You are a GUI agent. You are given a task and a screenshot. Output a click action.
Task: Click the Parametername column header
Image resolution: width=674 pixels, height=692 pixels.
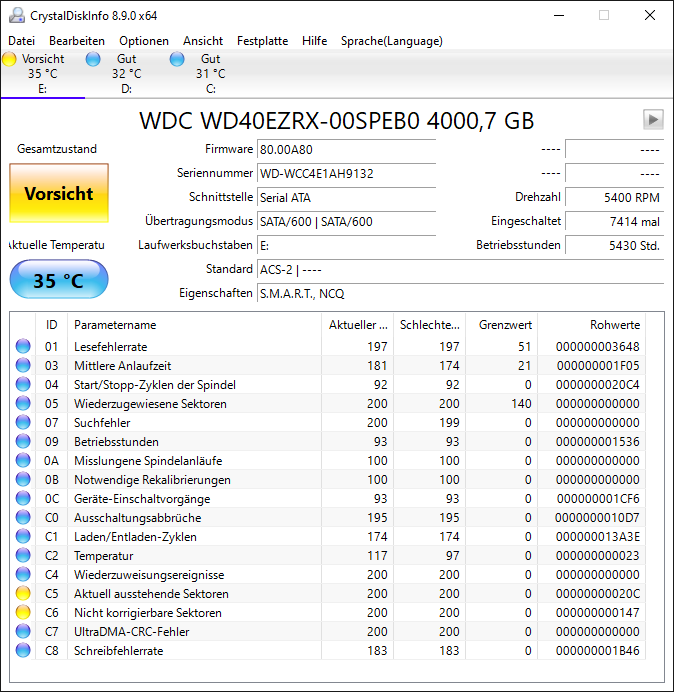click(195, 325)
